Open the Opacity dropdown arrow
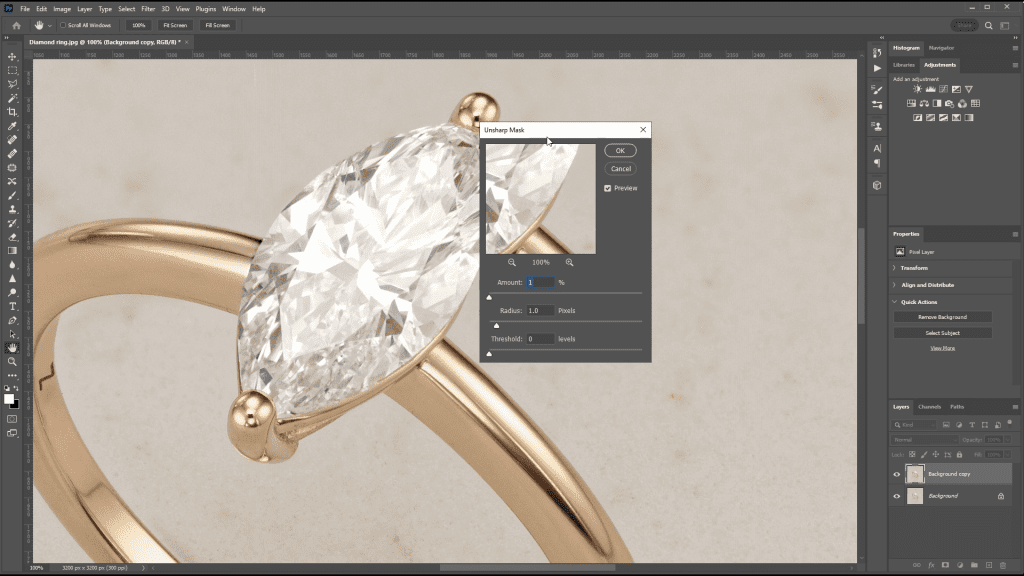Screen dimensions: 1024x576 (x=1007, y=440)
